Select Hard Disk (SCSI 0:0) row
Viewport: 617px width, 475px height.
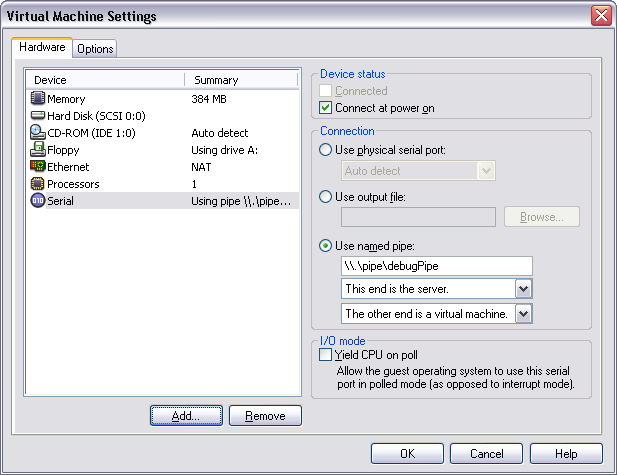click(x=163, y=116)
